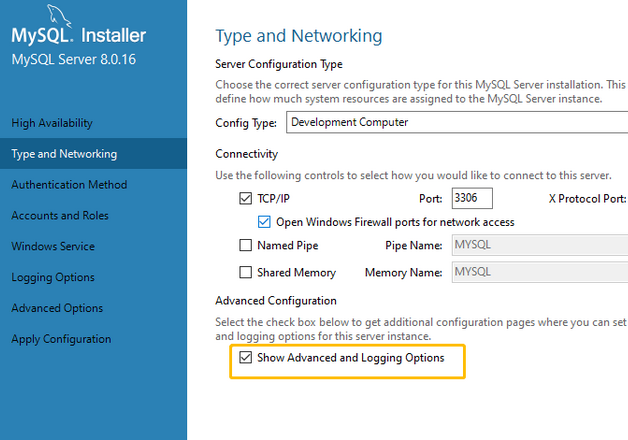Screen dimensions: 628x440
Task: Click the X Protocol Port label
Action: click(x=587, y=199)
